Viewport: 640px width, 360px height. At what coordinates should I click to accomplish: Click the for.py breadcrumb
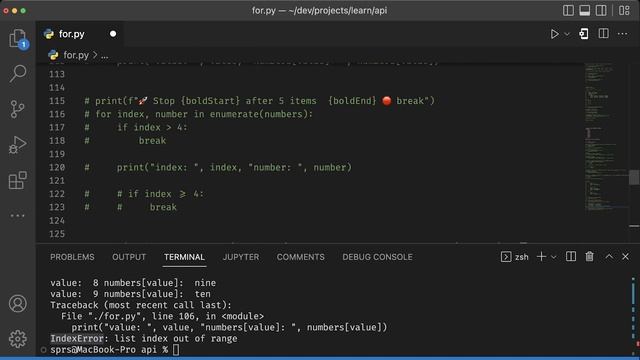76,55
